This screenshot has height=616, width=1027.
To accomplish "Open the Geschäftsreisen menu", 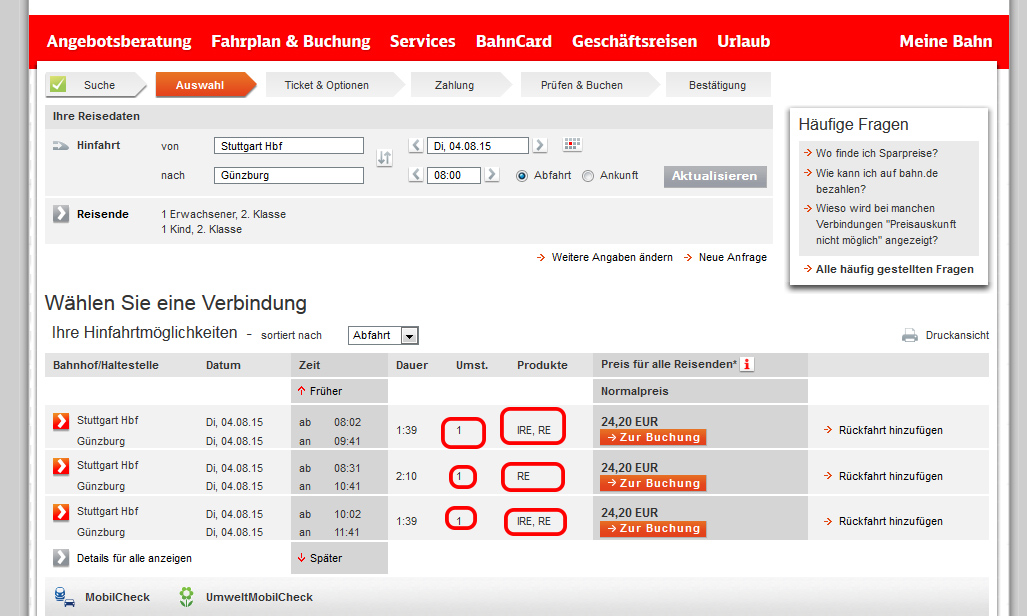I will click(x=635, y=41).
